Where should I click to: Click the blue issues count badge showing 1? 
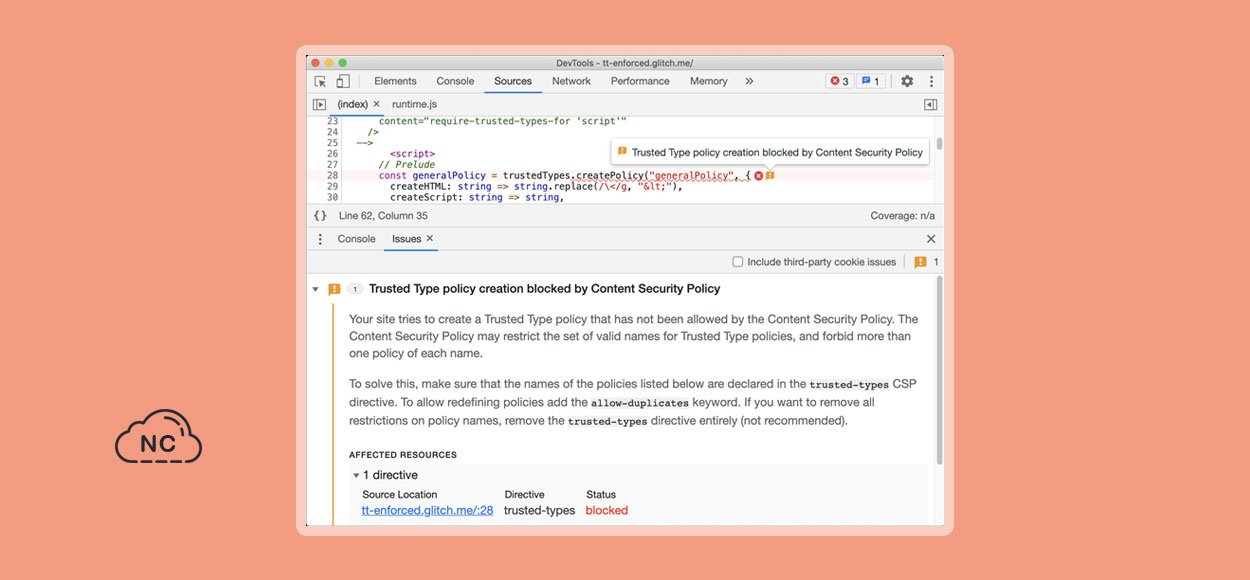[x=870, y=82]
